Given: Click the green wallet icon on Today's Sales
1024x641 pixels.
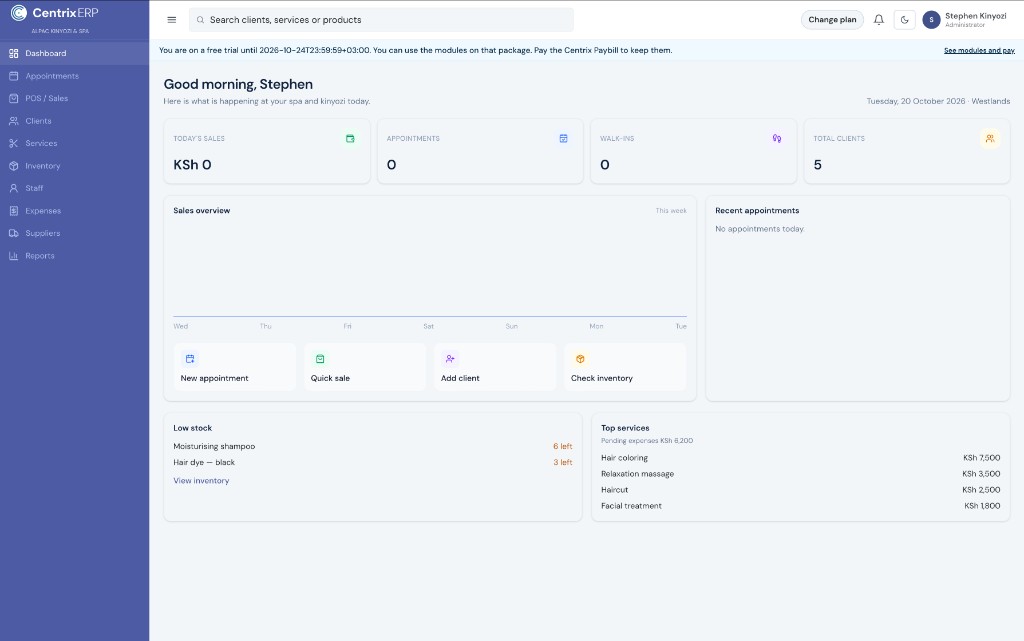Looking at the screenshot, I should tap(350, 138).
